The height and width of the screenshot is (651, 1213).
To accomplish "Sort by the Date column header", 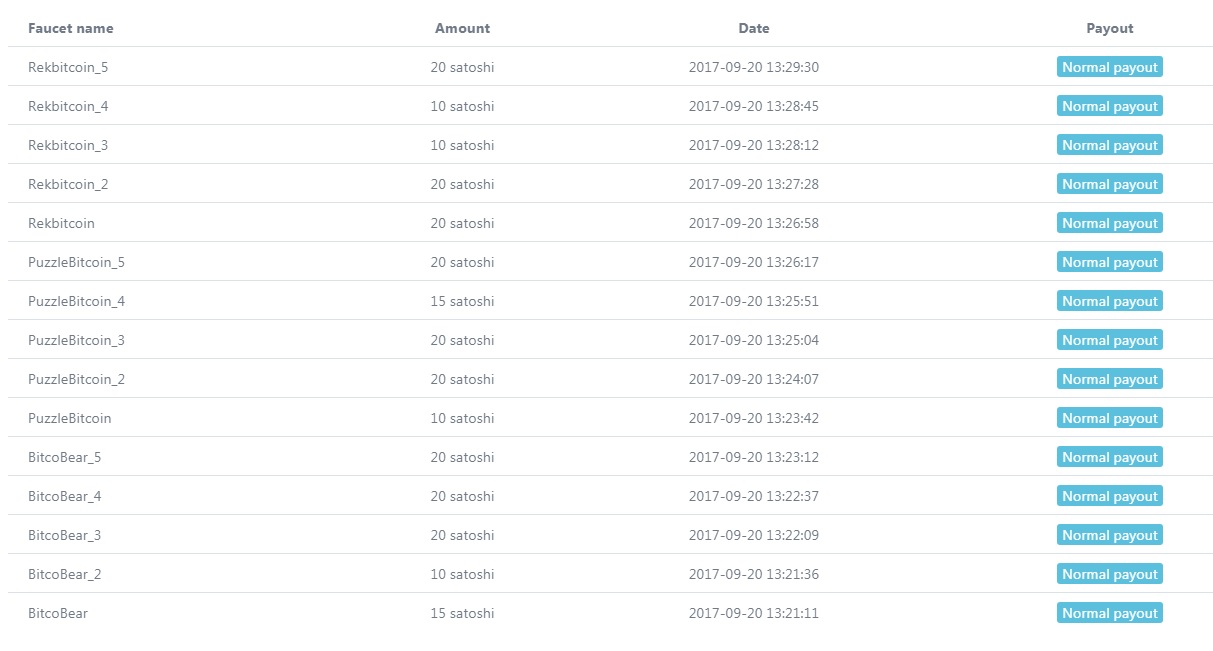I will [x=753, y=28].
